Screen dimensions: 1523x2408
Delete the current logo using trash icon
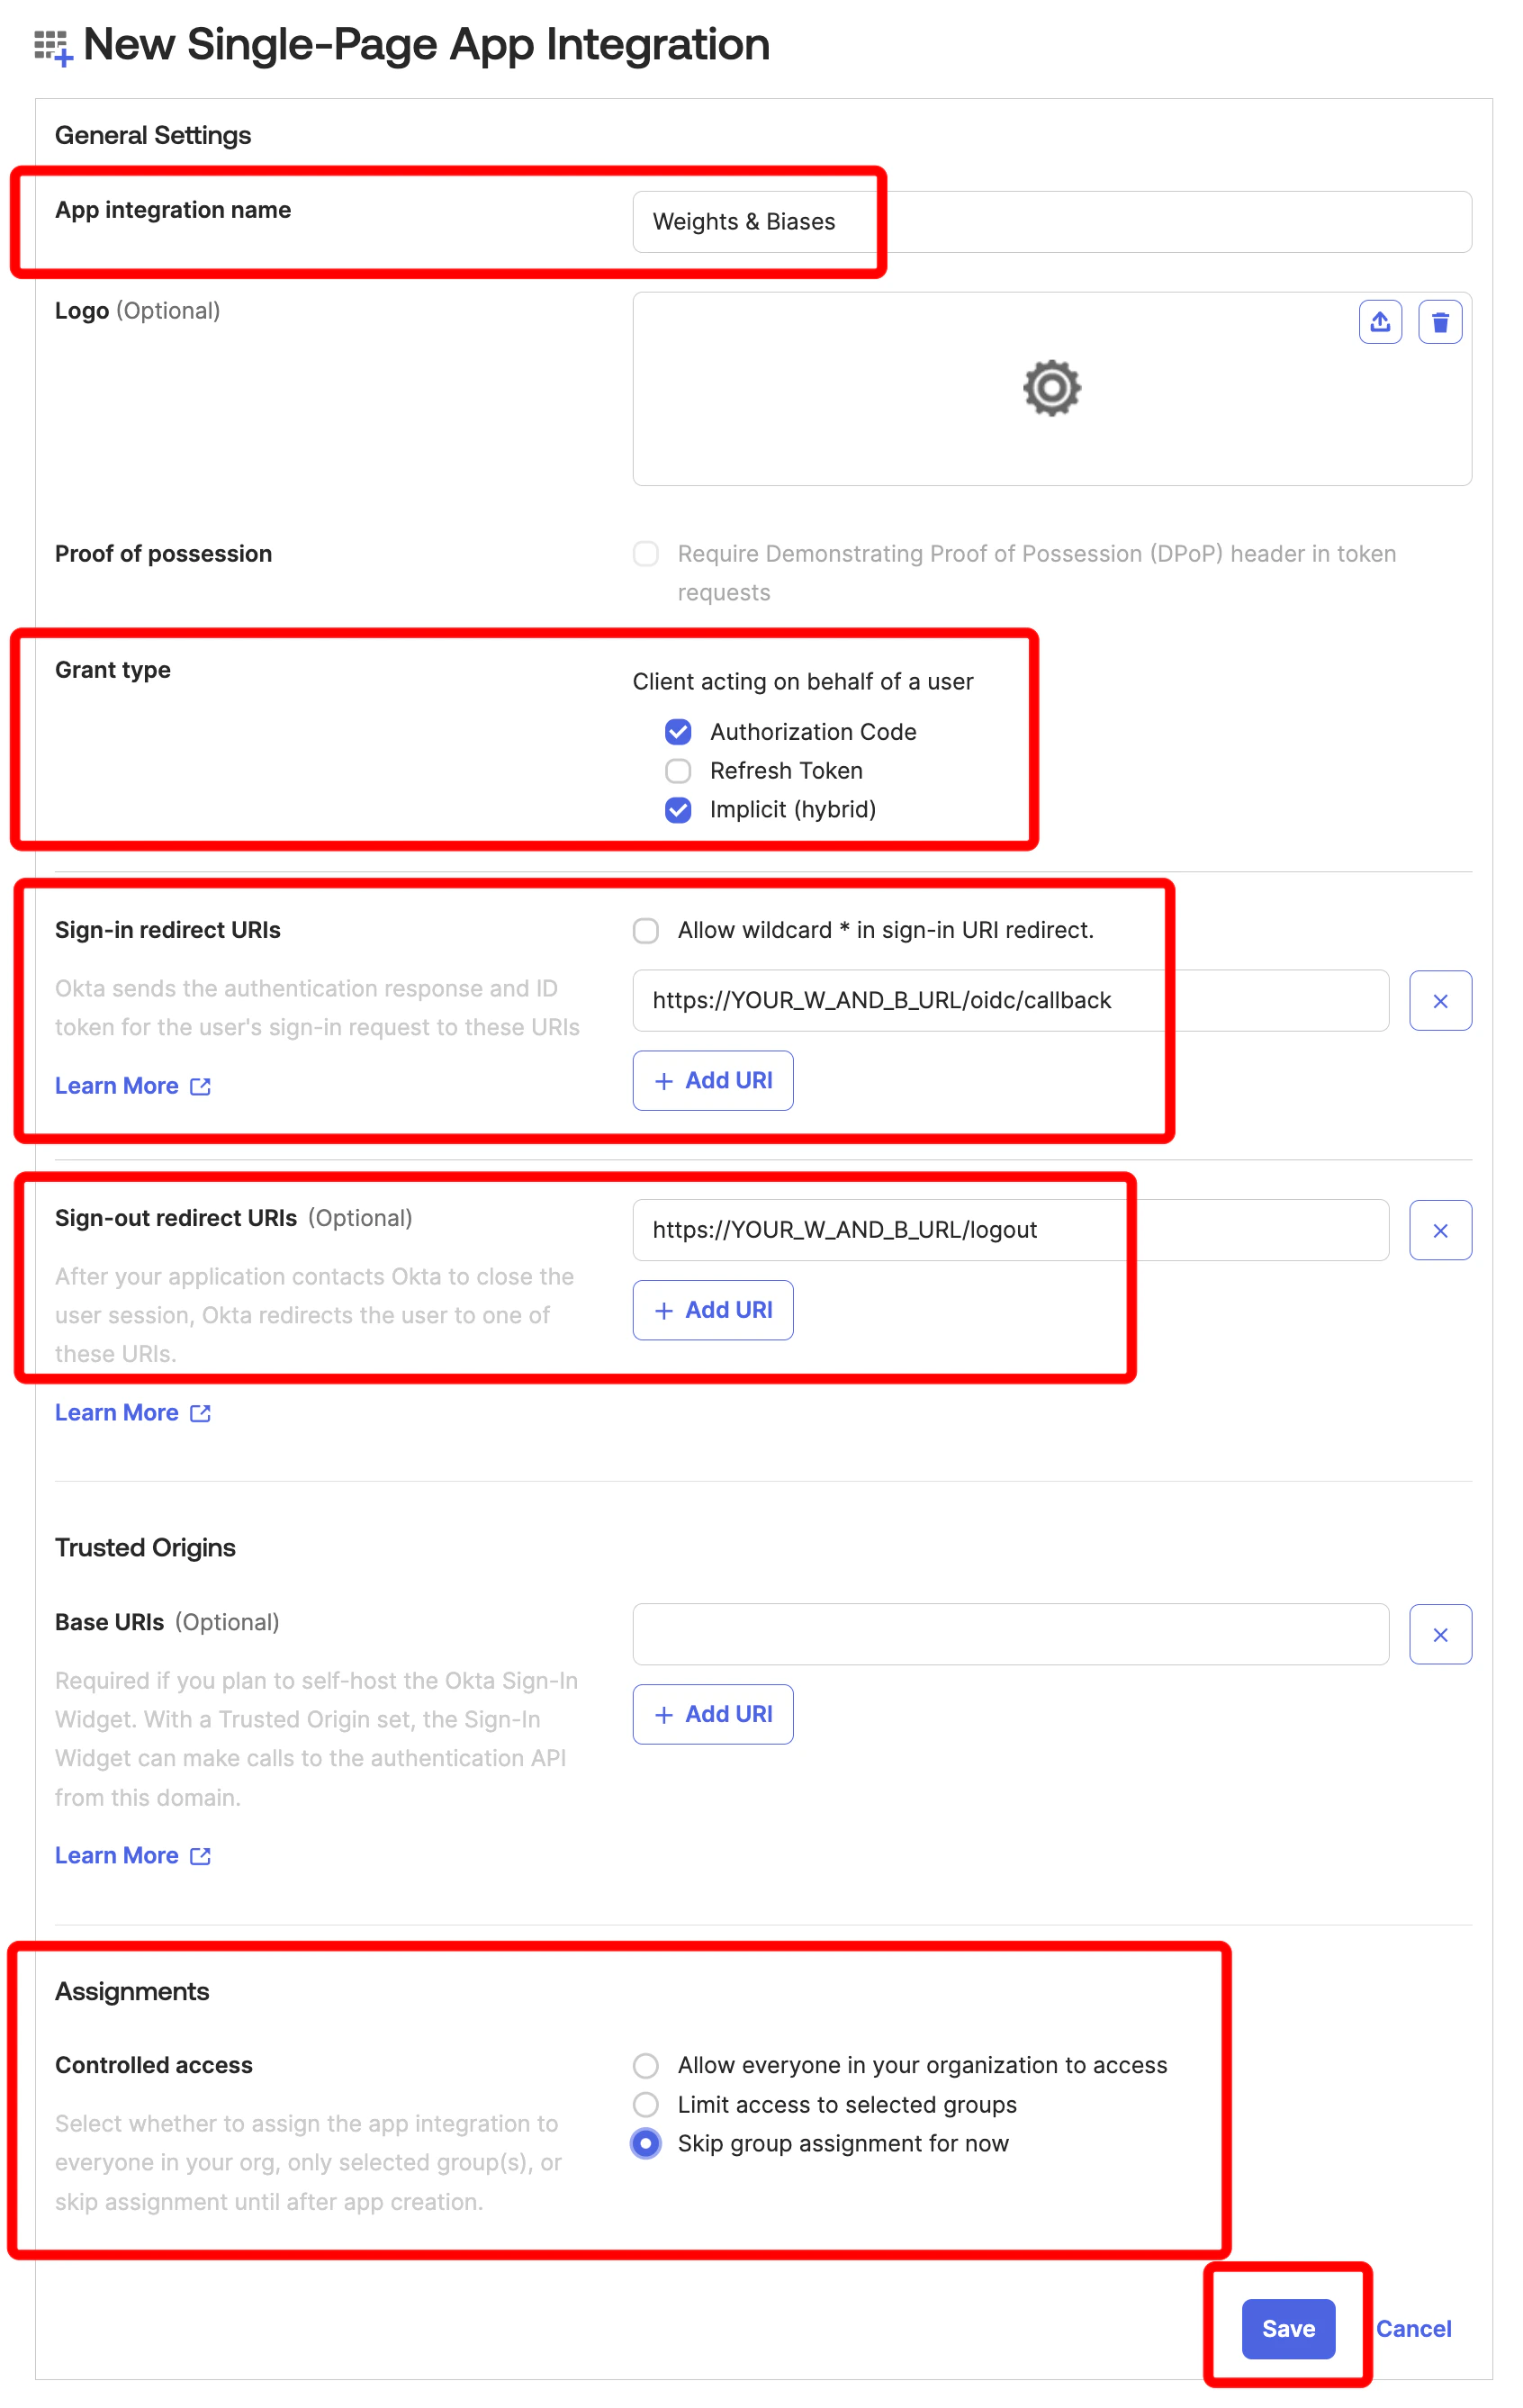point(1440,322)
